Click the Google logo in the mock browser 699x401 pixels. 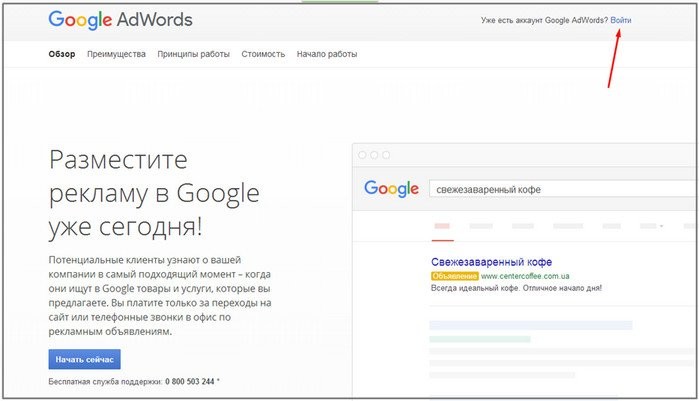391,189
